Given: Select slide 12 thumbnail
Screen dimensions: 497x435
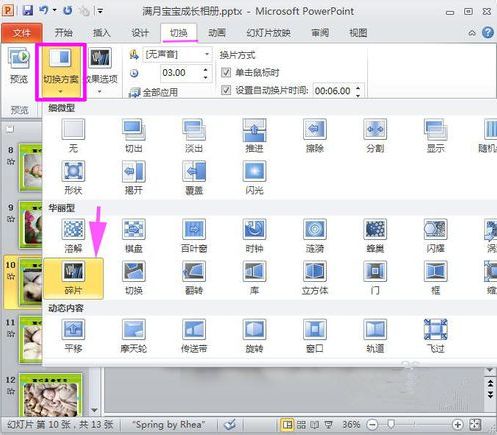Looking at the screenshot, I should pos(51,395).
